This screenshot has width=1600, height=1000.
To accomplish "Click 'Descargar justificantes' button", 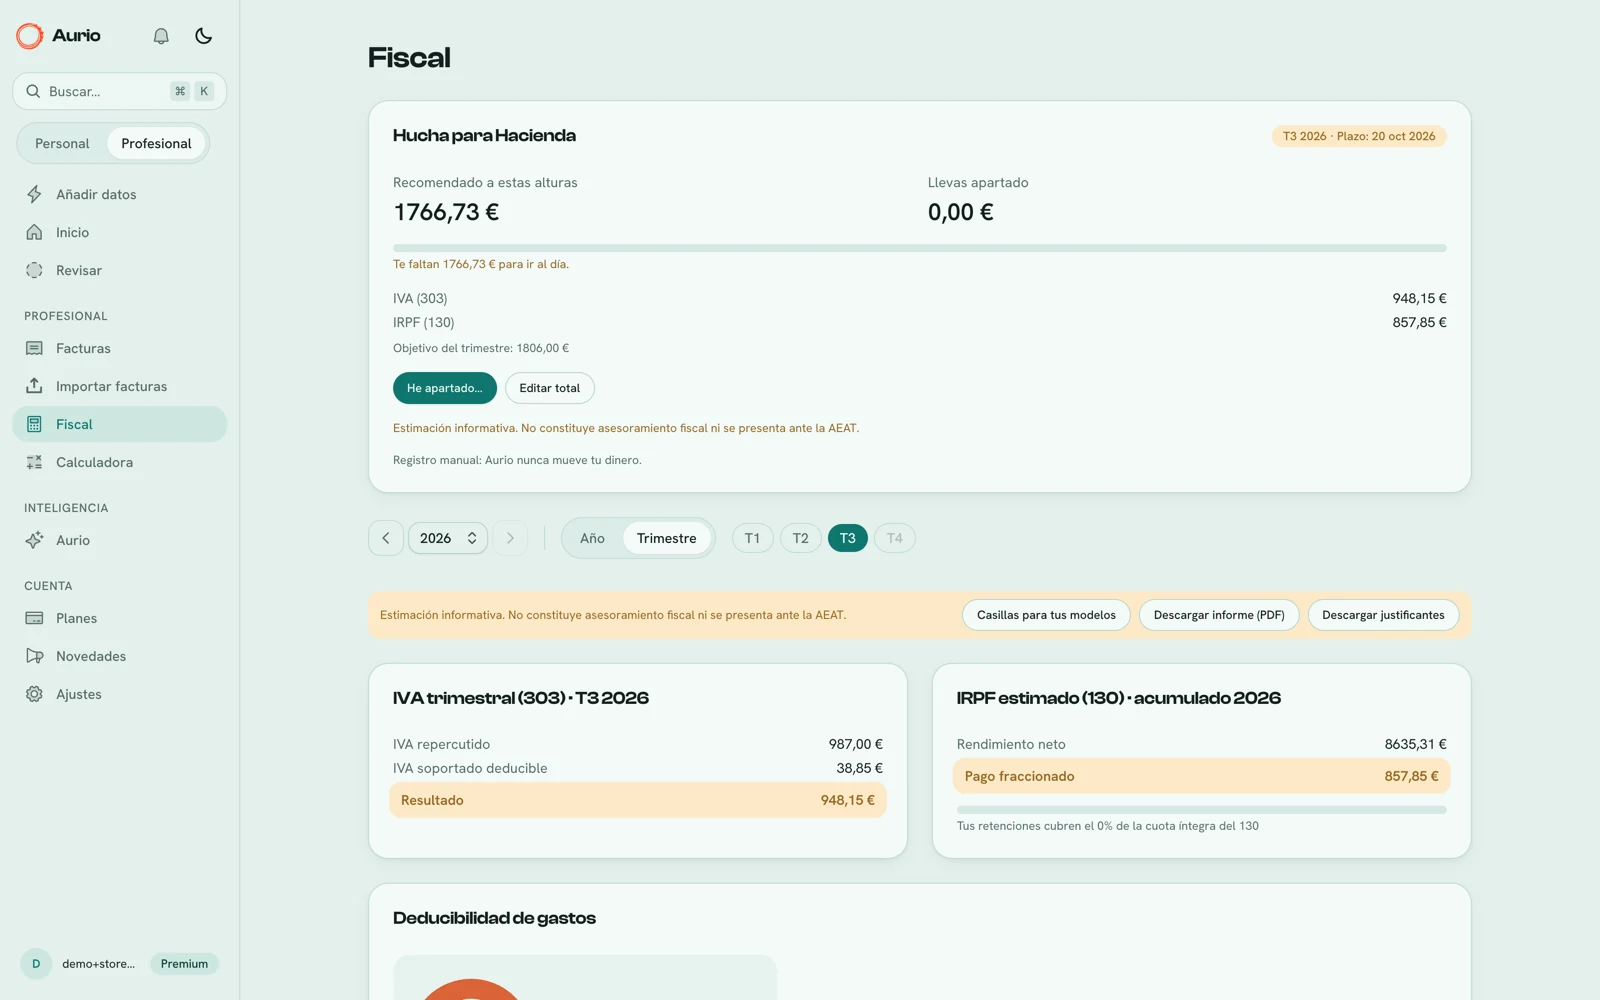I will [1383, 615].
